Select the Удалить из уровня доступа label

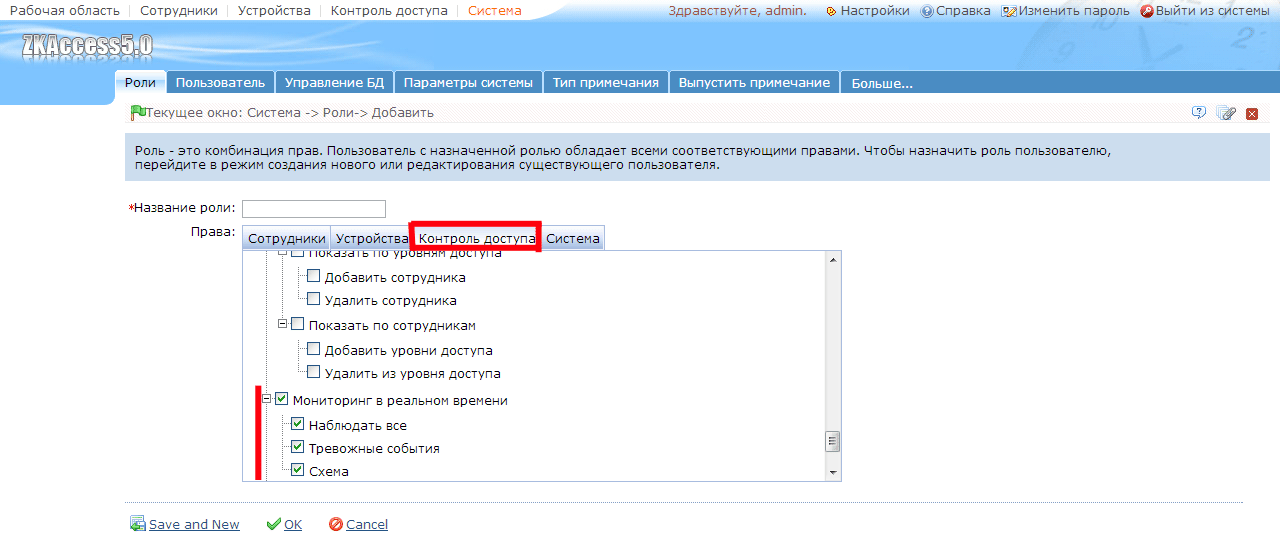coord(413,373)
